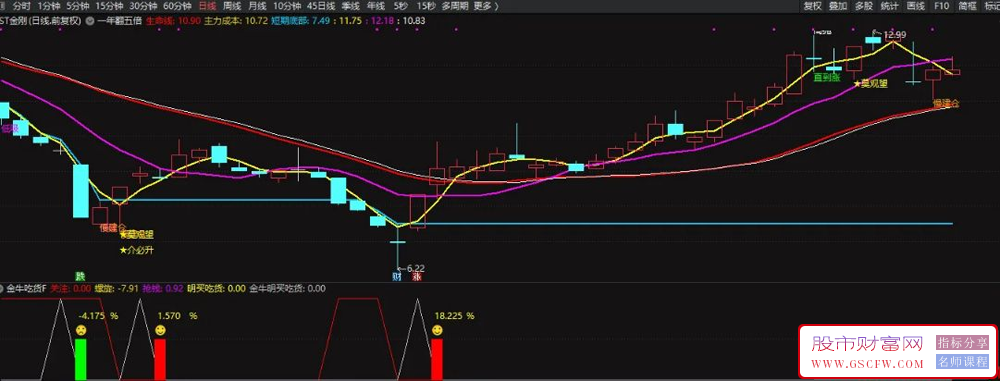Switch to the 周线 weekly tab
1000x381 pixels.
pos(232,6)
